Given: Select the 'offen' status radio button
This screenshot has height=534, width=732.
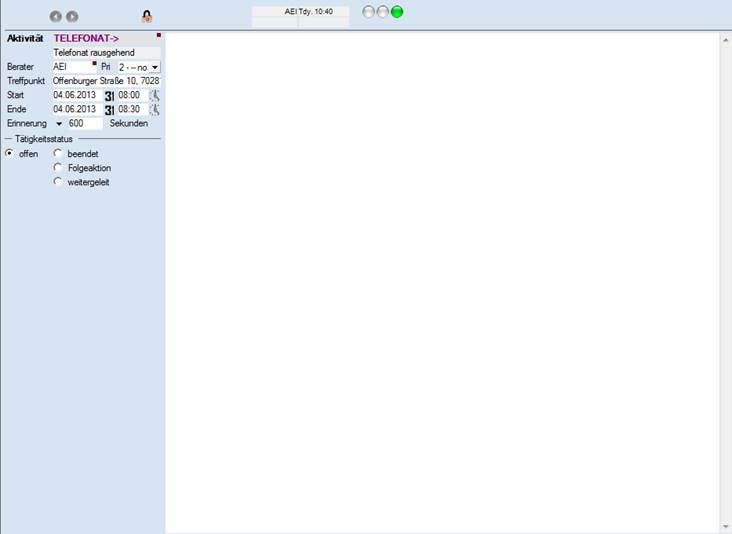Looking at the screenshot, I should coord(10,154).
